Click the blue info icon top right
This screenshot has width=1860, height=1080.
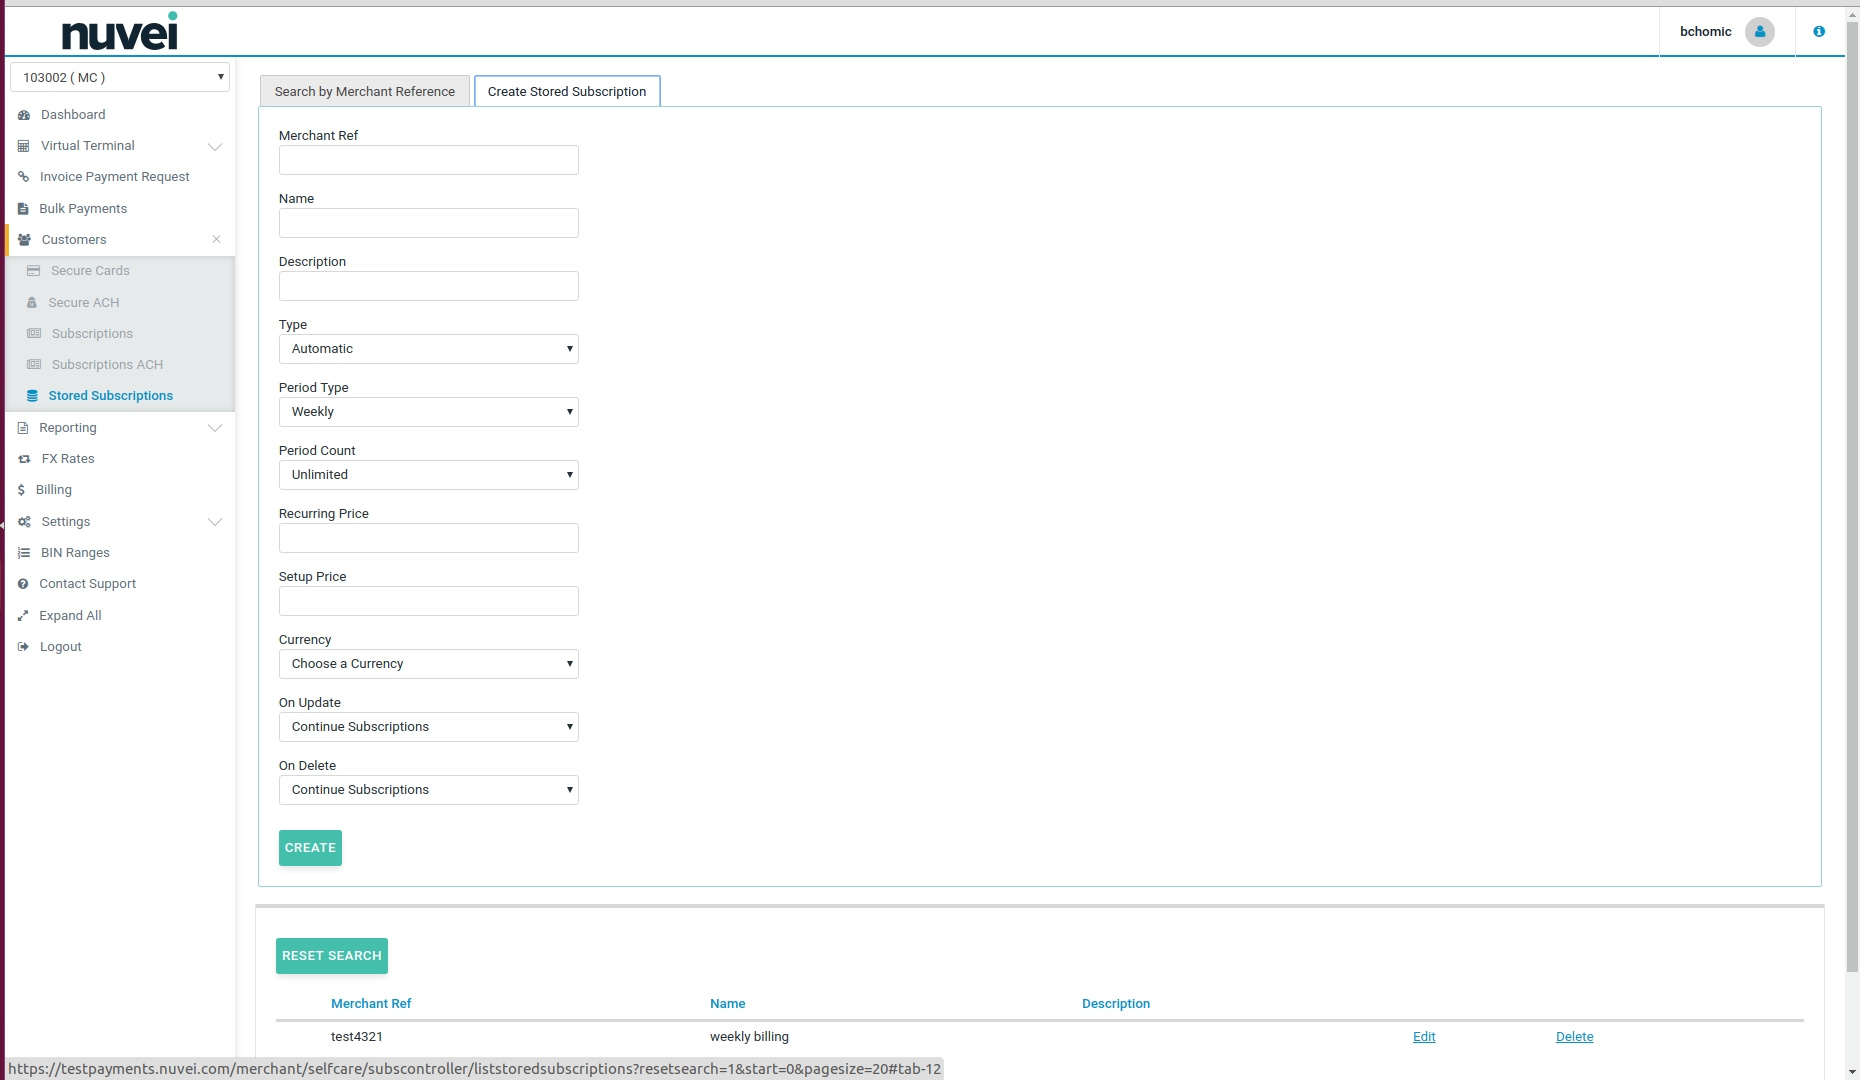(x=1819, y=32)
